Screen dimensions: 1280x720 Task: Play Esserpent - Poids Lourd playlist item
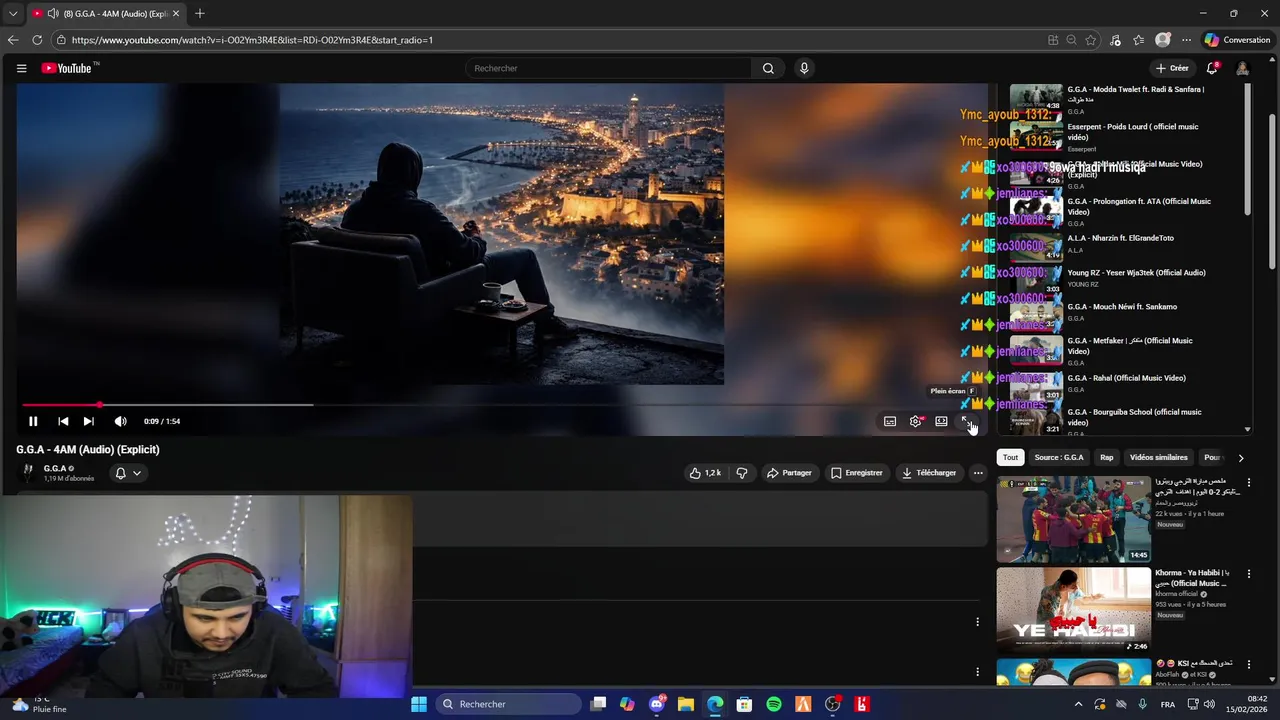[1125, 137]
